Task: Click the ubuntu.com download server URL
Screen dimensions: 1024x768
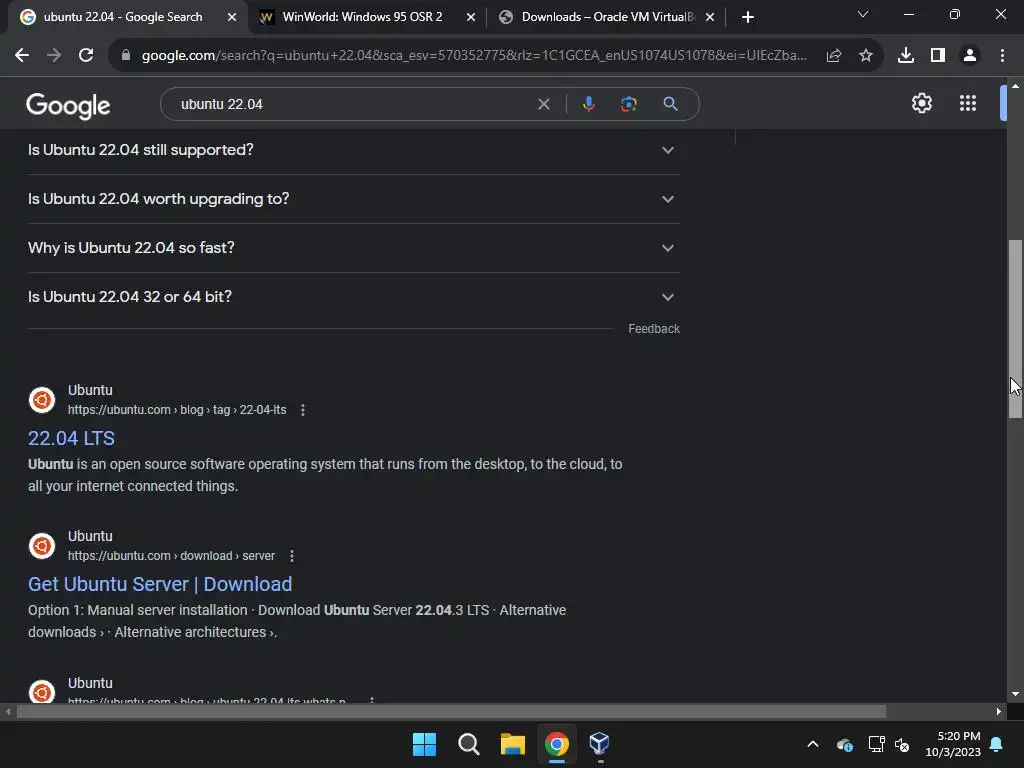Action: [171, 556]
